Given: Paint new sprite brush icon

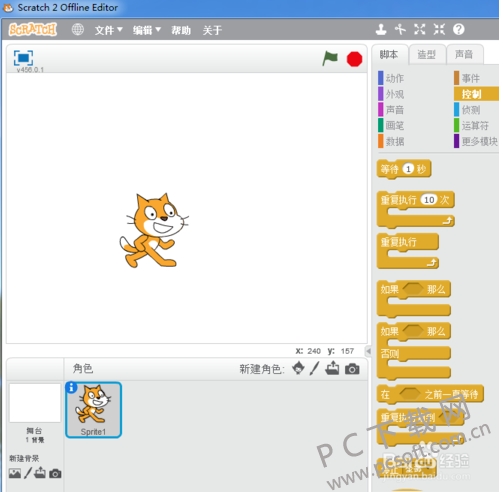Looking at the screenshot, I should coord(314,369).
